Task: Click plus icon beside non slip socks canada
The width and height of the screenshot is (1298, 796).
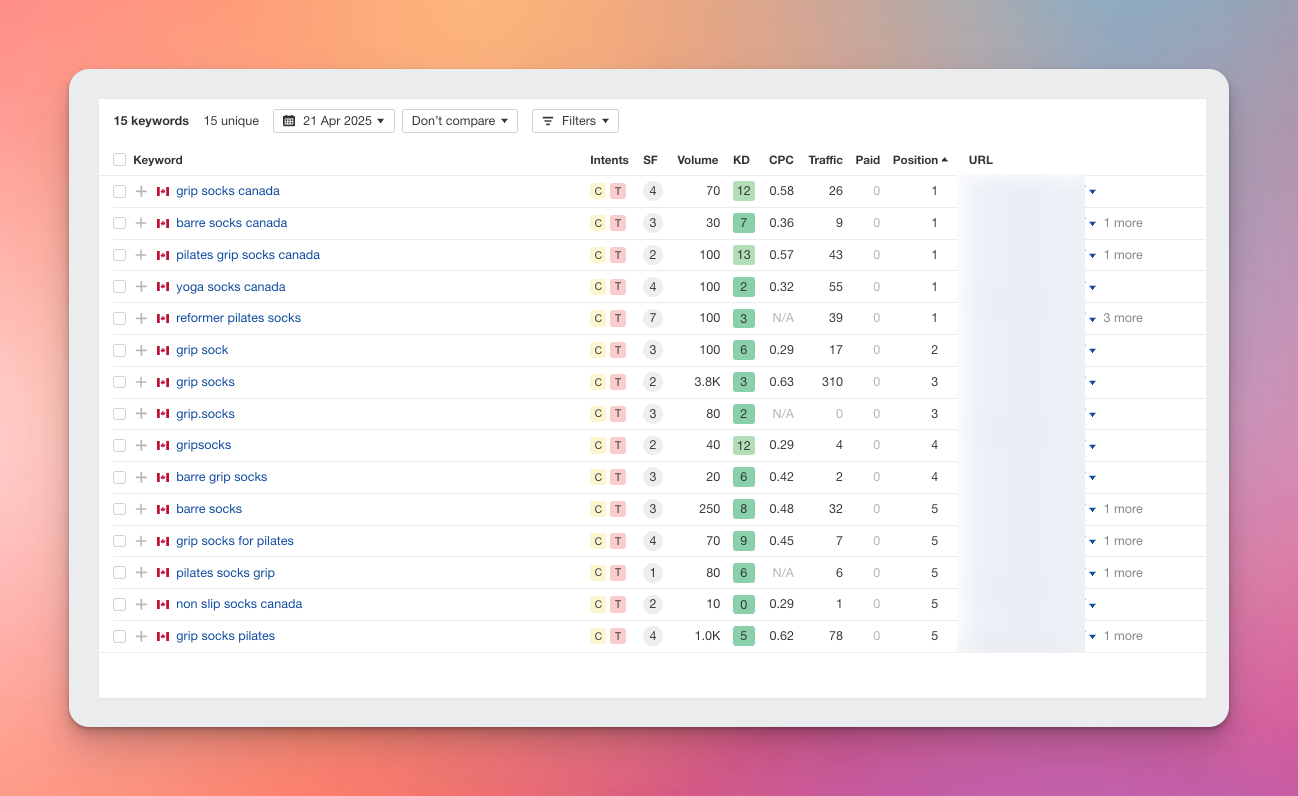Action: click(141, 604)
